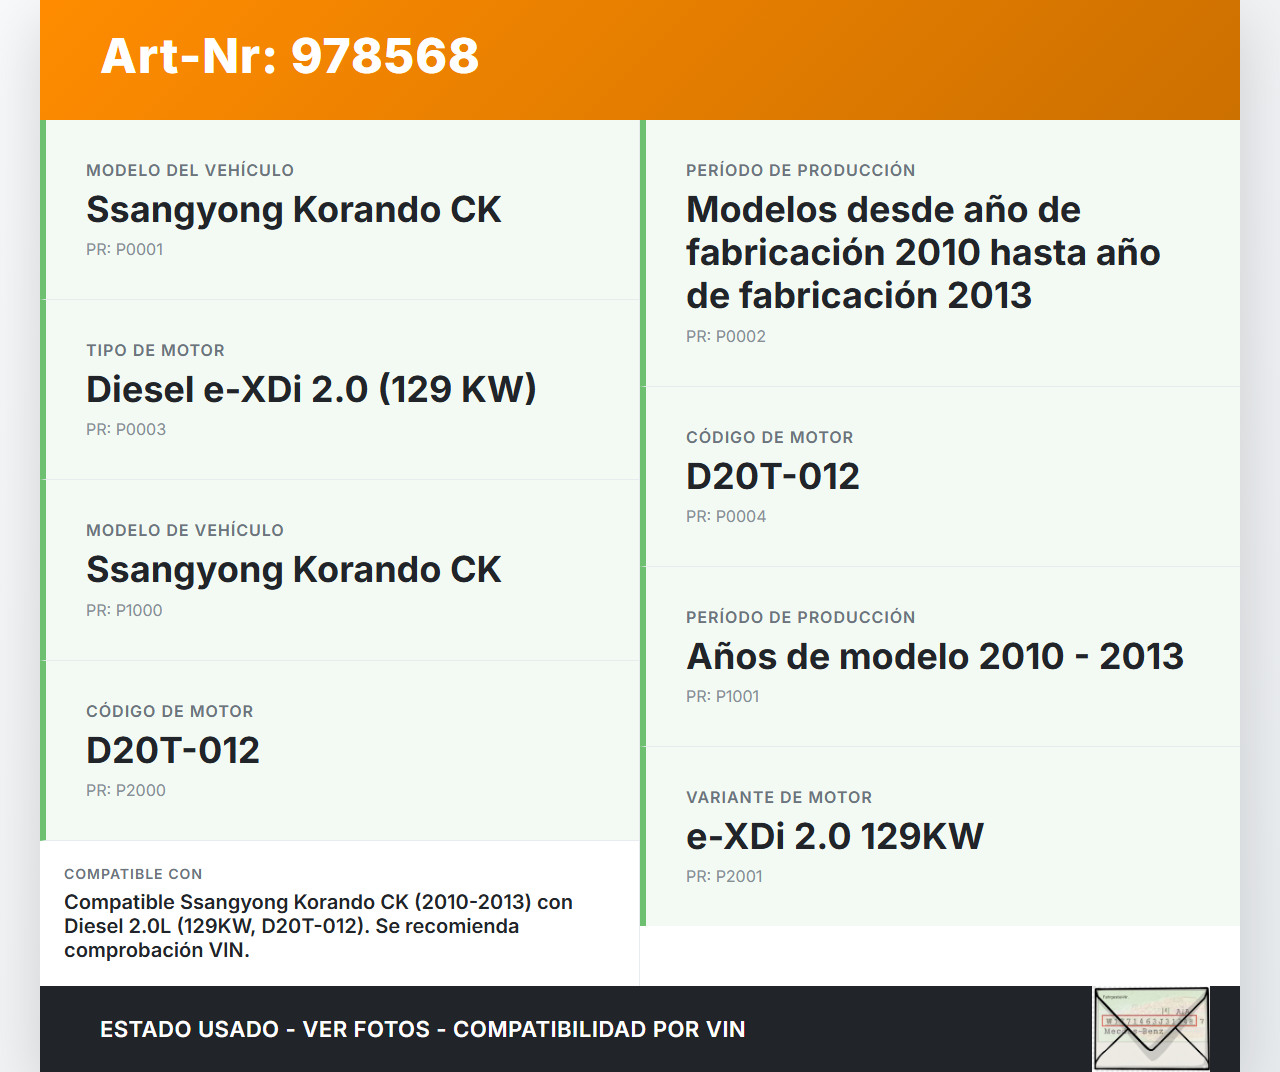Select the Ssangyong Korando CK model entry
Viewport: 1280px width, 1072px height.
click(294, 210)
